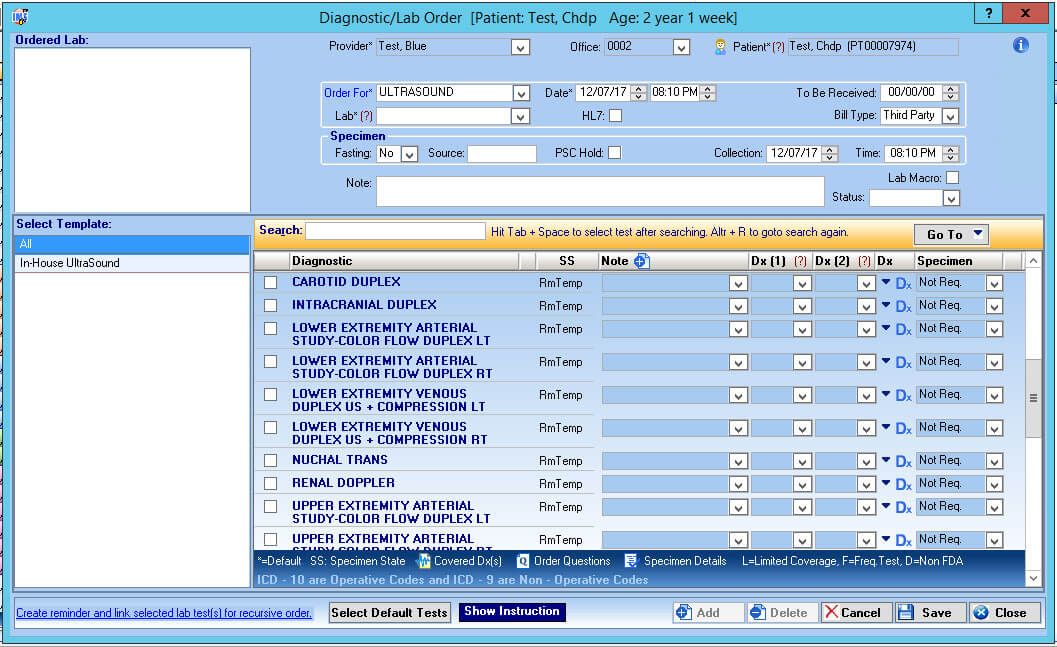Tick the Lab Macro checkbox
The width and height of the screenshot is (1057, 647).
click(952, 178)
